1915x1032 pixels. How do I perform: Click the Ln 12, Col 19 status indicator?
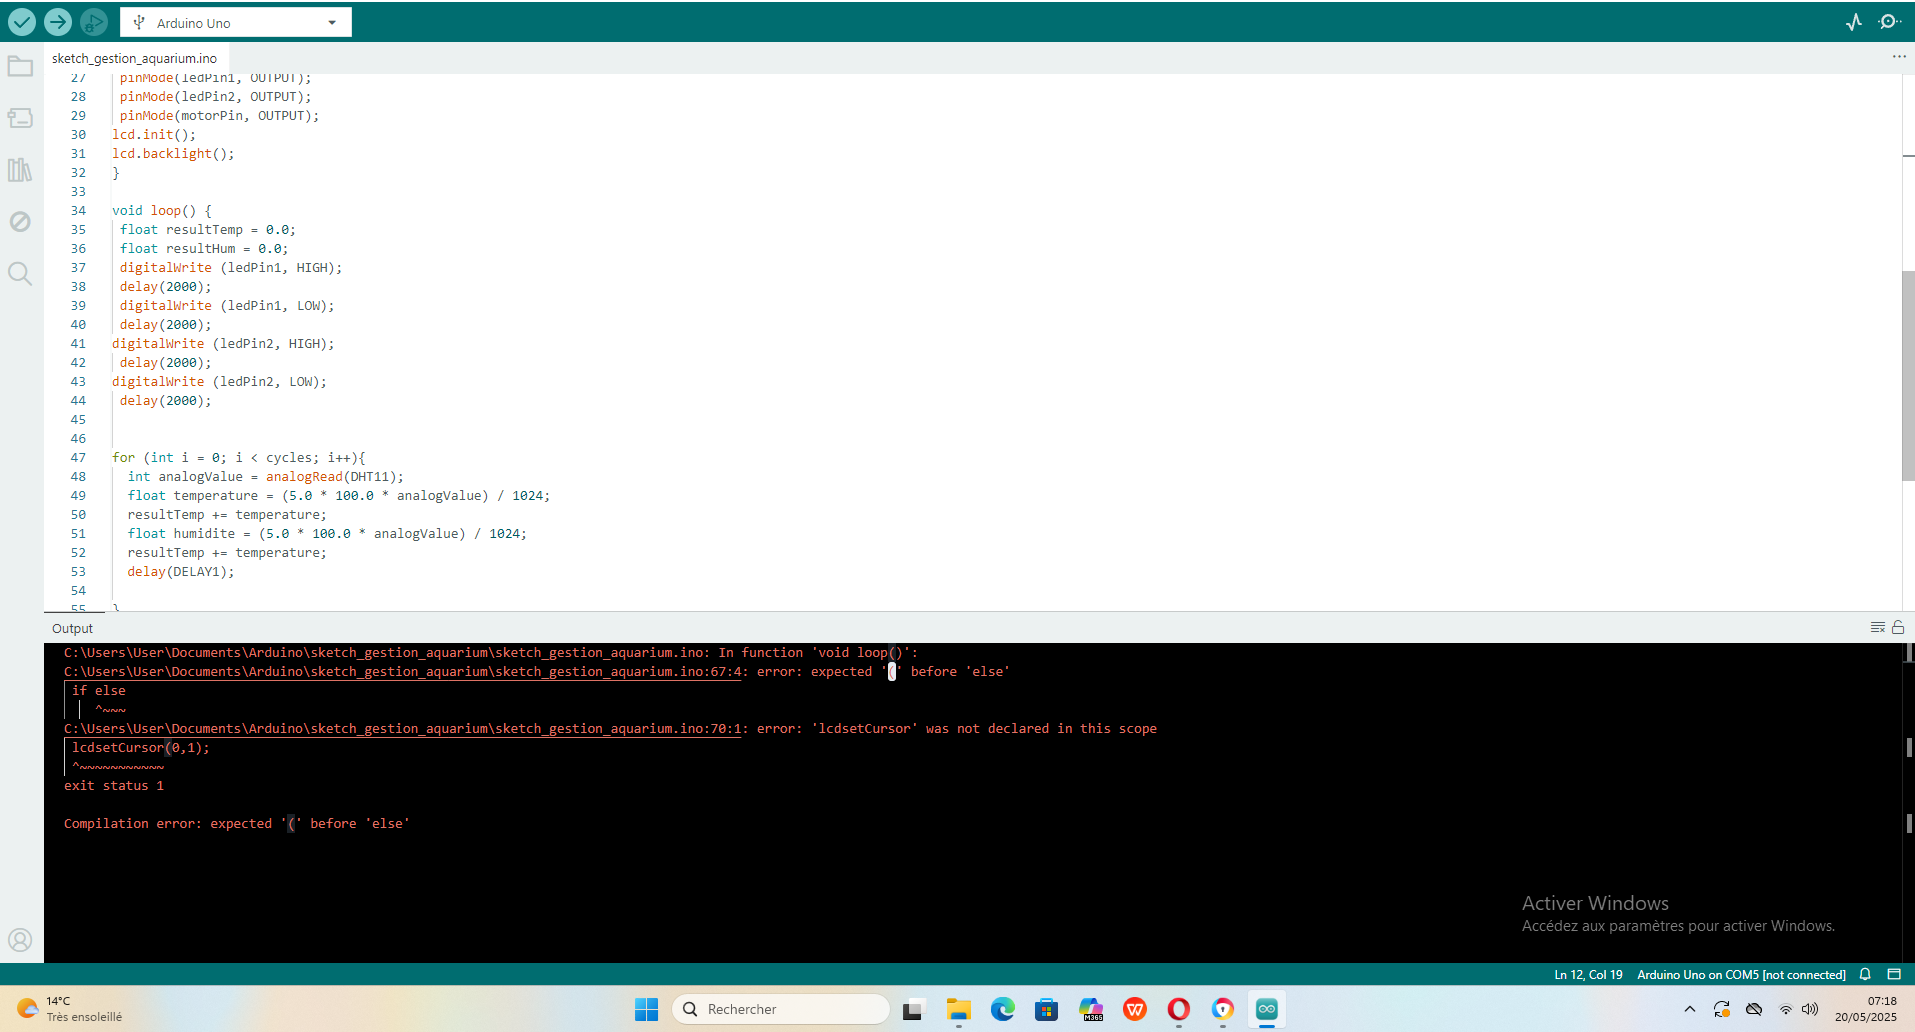click(1588, 974)
